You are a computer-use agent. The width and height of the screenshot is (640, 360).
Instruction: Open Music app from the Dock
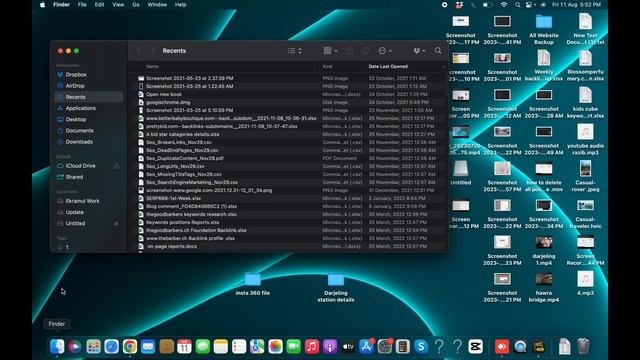tap(312, 347)
